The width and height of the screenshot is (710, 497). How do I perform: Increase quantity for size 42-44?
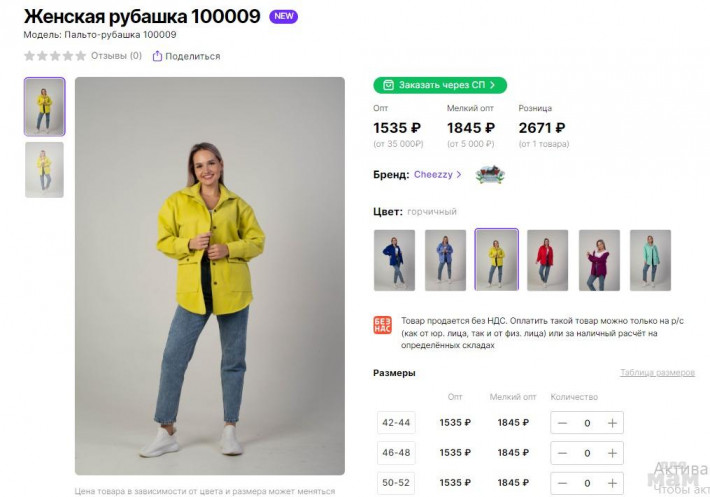[613, 423]
